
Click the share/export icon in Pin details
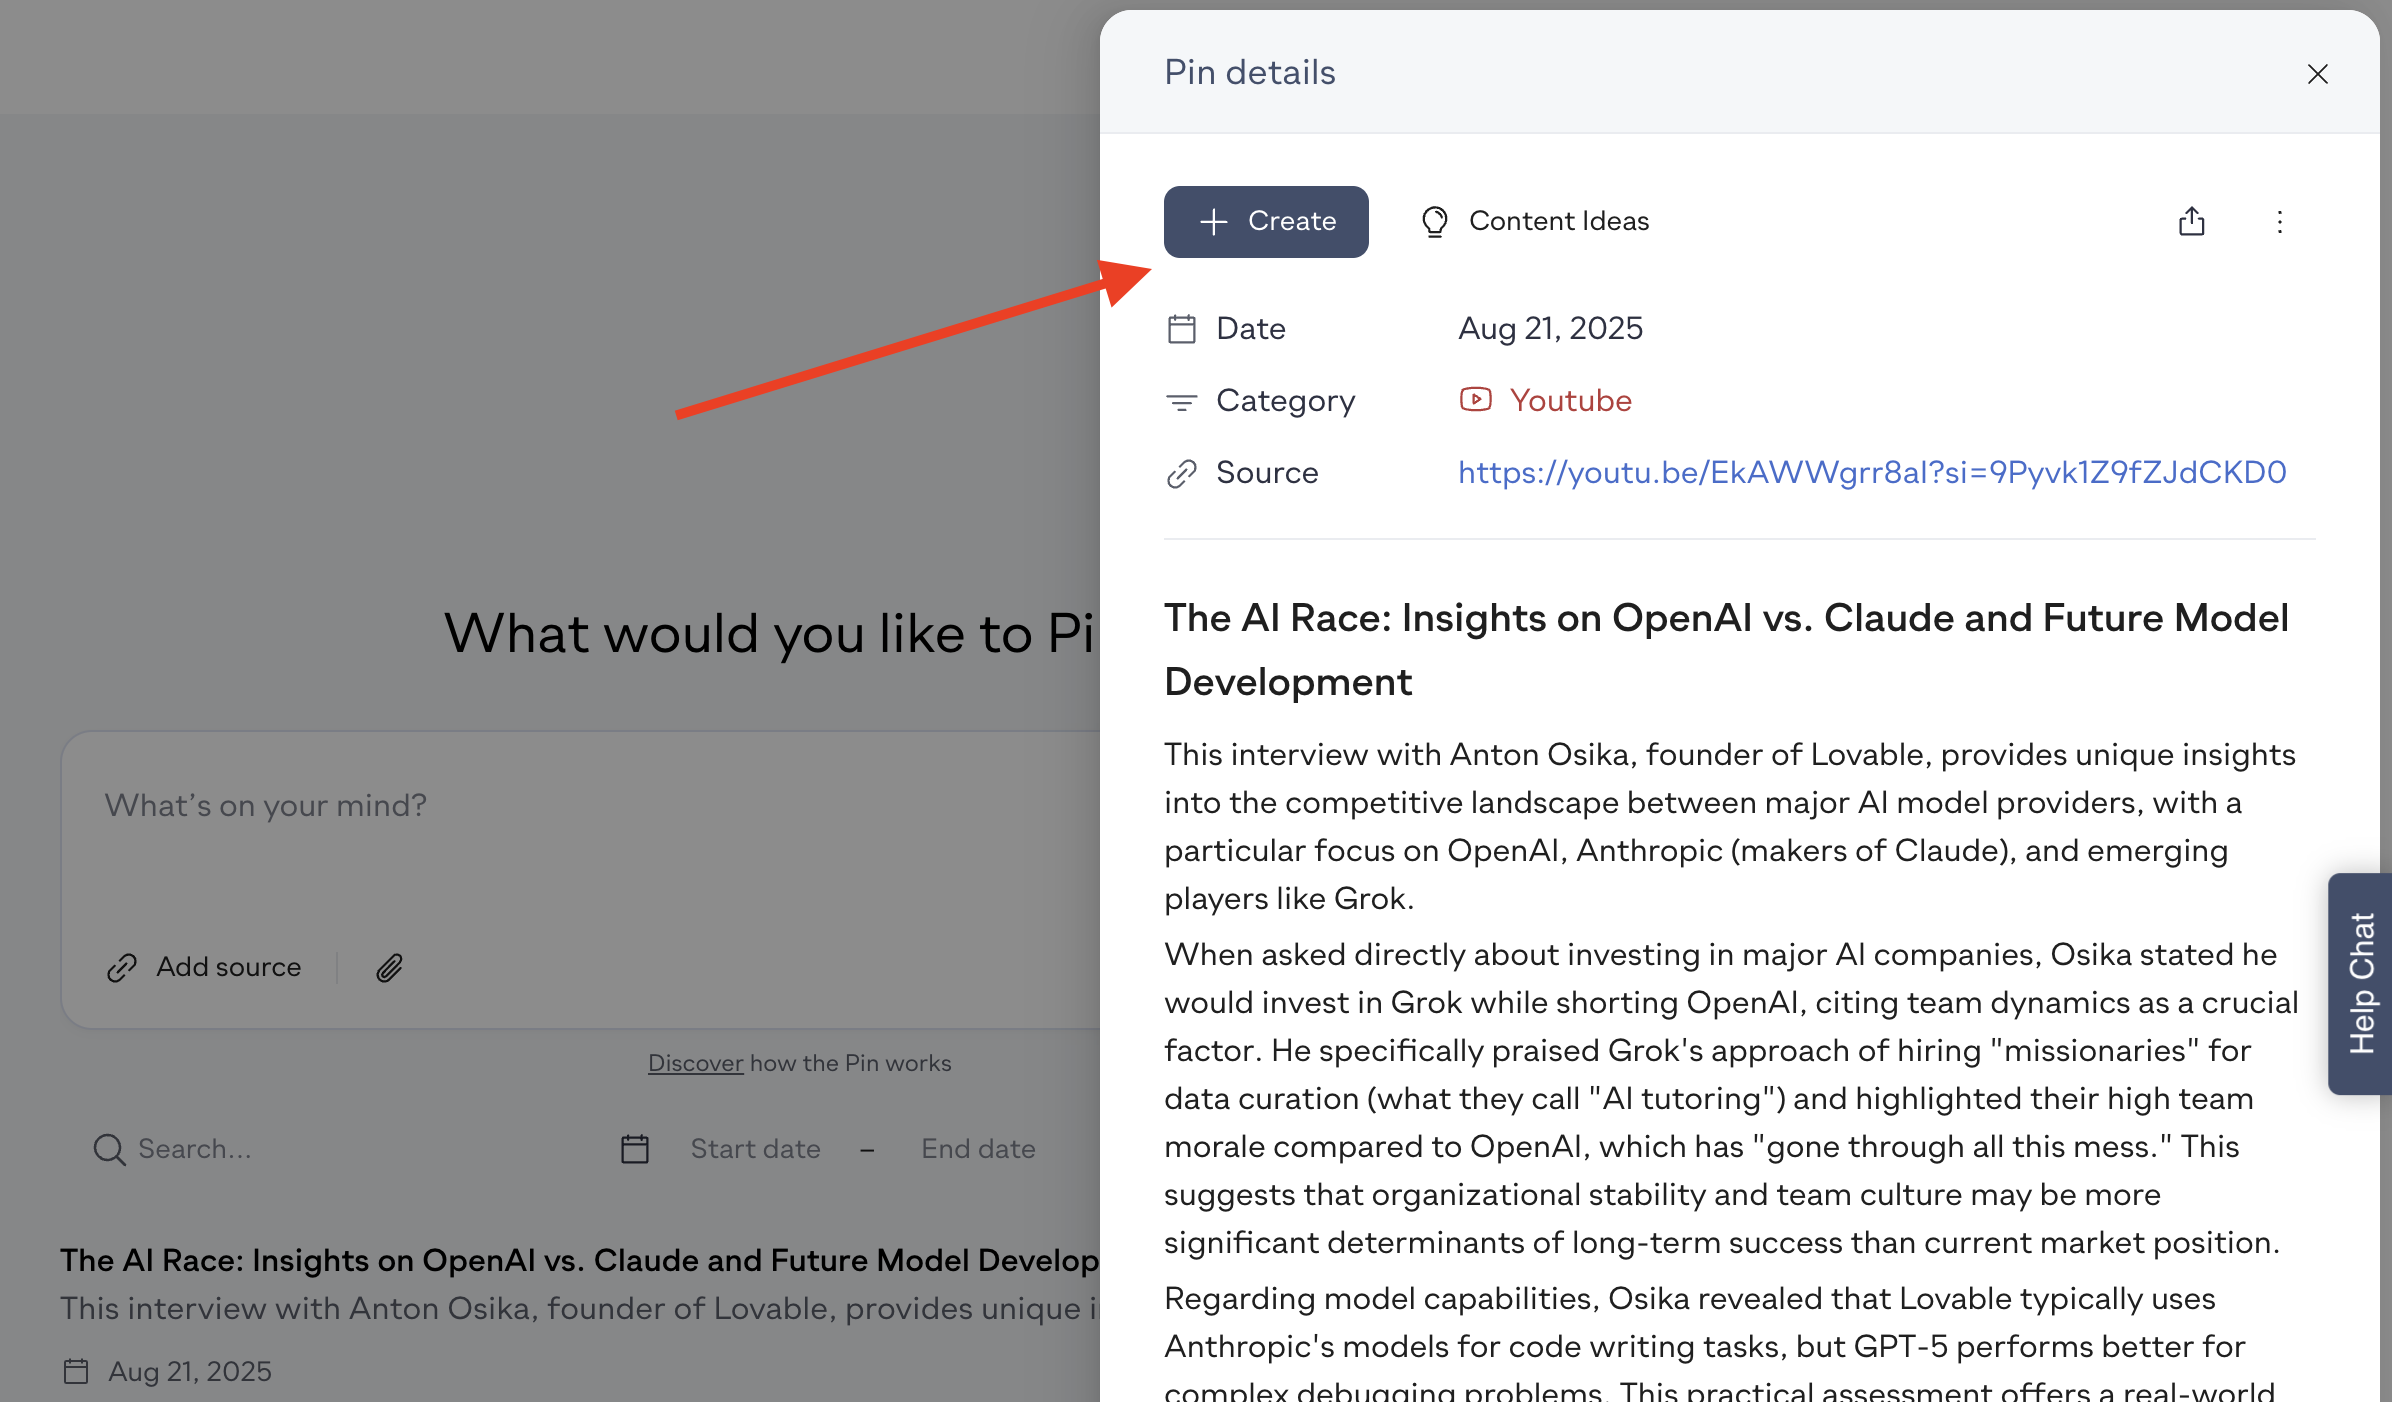[x=2191, y=221]
